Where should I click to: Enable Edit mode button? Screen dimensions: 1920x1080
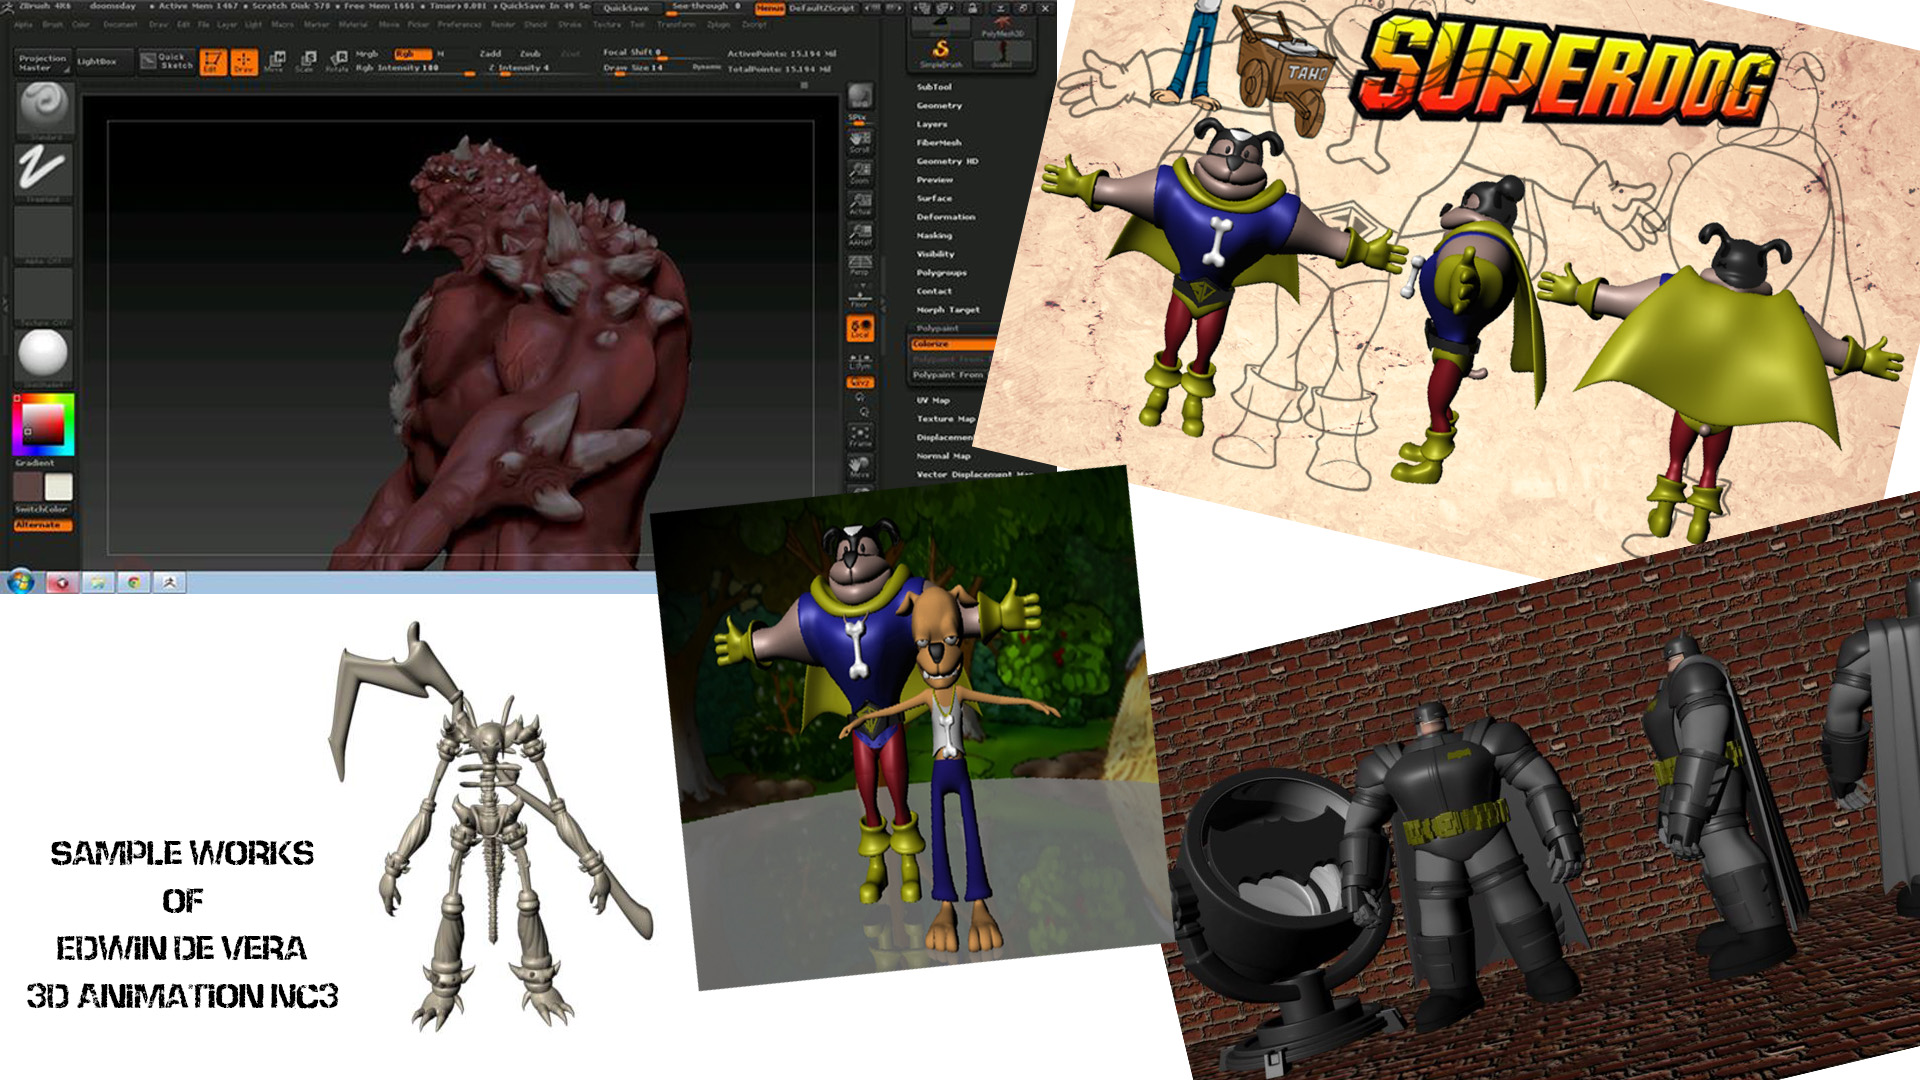tap(212, 62)
